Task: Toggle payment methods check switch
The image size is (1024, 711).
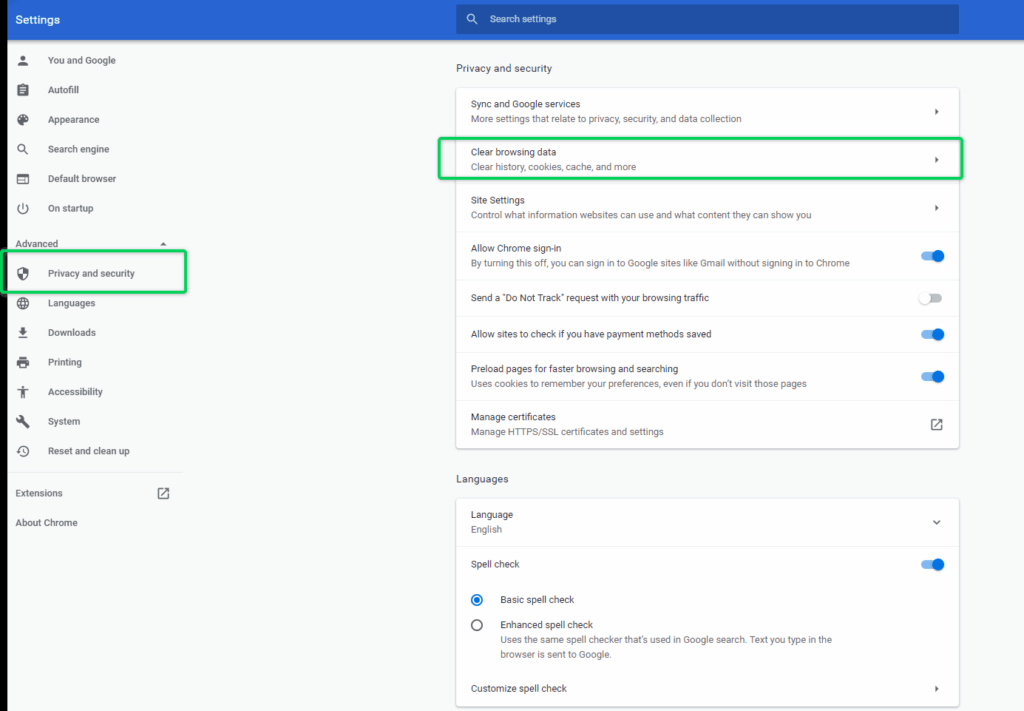Action: click(932, 334)
